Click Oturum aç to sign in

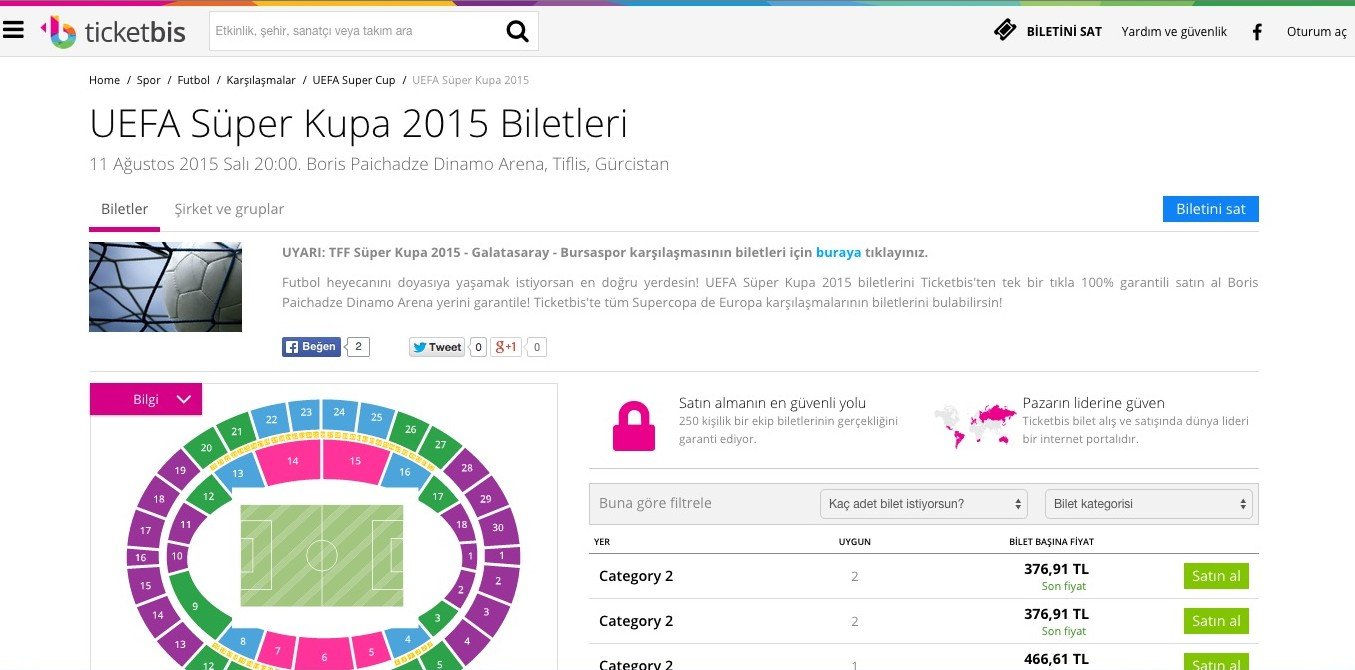[x=1316, y=31]
